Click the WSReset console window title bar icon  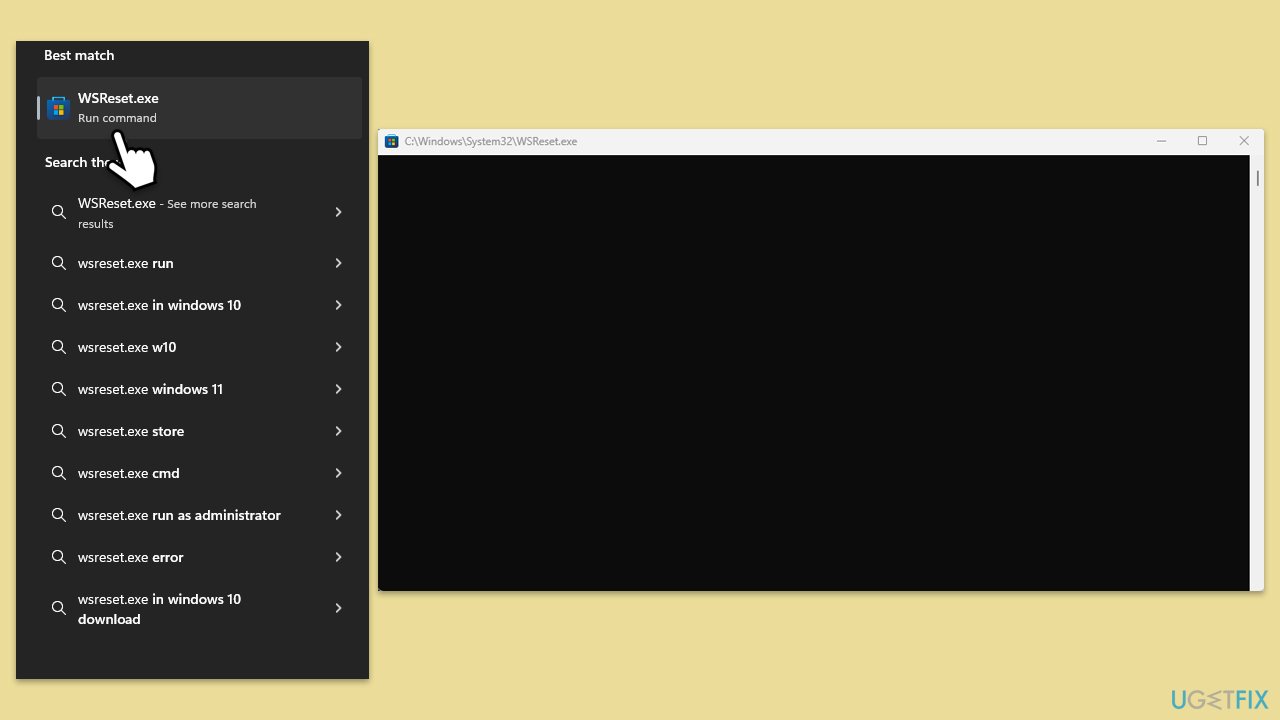(392, 141)
